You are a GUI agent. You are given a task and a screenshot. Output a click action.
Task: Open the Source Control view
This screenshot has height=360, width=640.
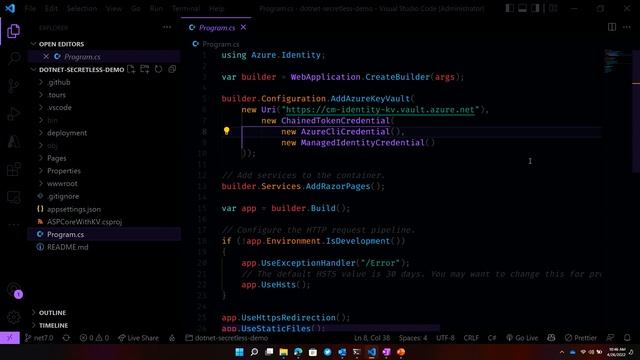13,86
